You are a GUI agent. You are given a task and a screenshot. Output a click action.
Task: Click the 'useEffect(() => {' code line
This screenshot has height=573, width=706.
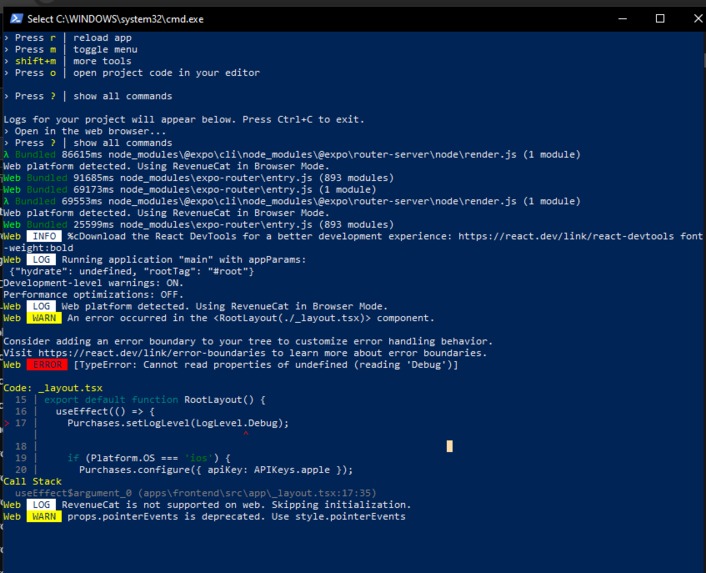pos(105,411)
